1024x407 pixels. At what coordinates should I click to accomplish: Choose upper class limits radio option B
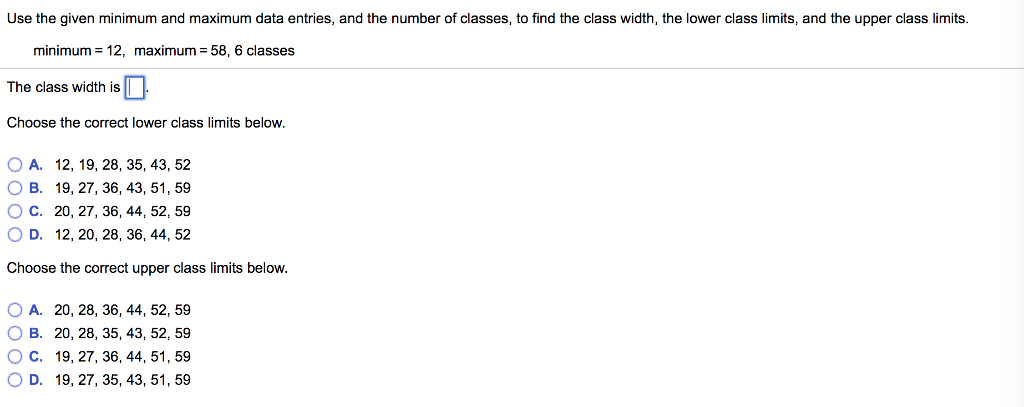pyautogui.click(x=16, y=334)
